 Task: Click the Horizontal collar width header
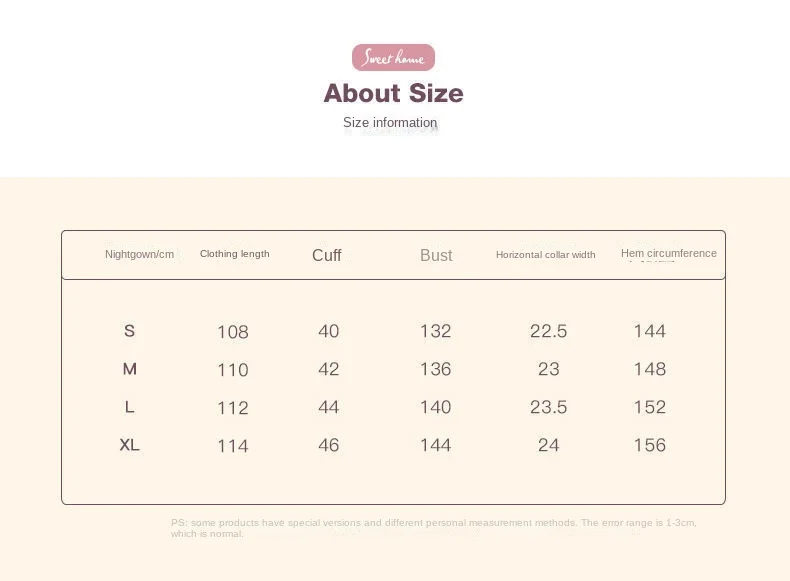(x=545, y=255)
